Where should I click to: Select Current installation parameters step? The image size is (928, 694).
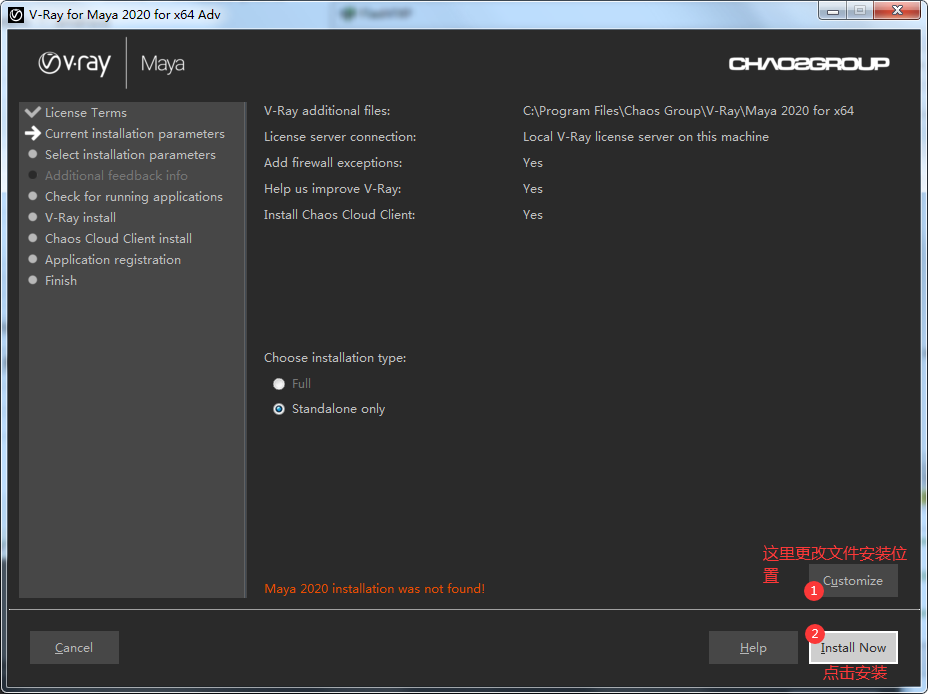pos(135,134)
